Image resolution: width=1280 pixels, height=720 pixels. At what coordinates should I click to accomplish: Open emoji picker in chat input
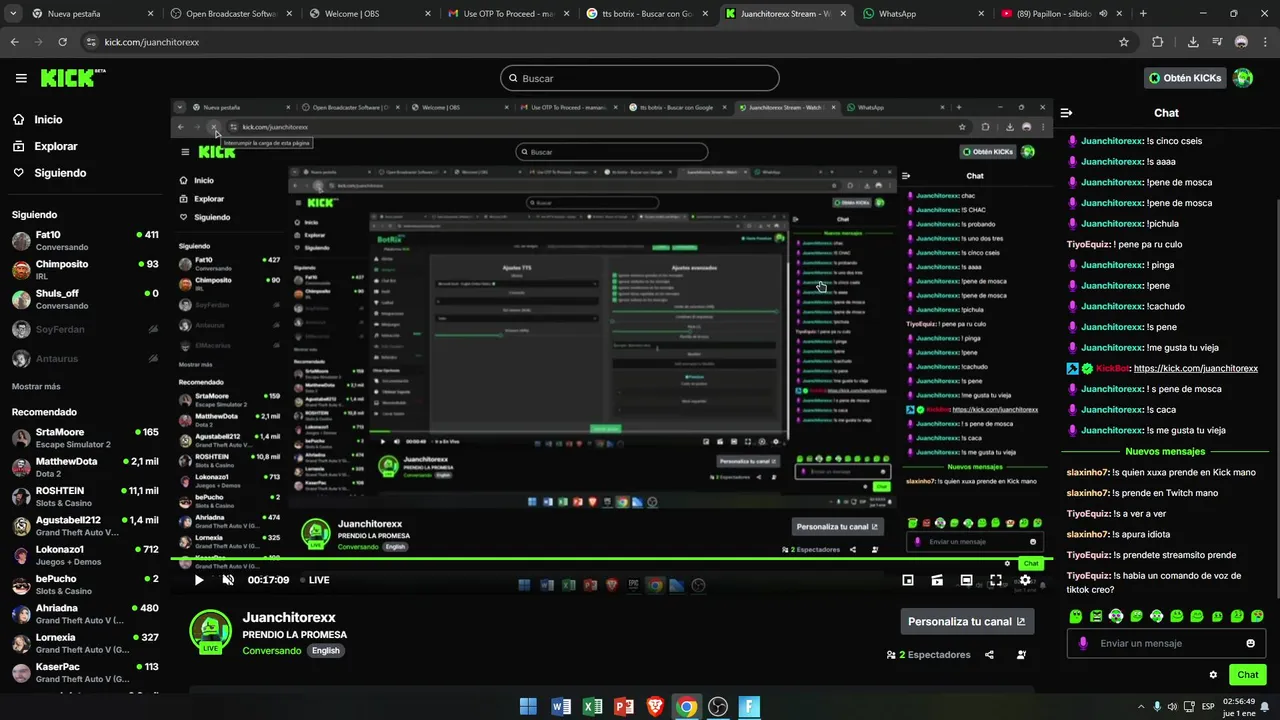click(x=1250, y=643)
